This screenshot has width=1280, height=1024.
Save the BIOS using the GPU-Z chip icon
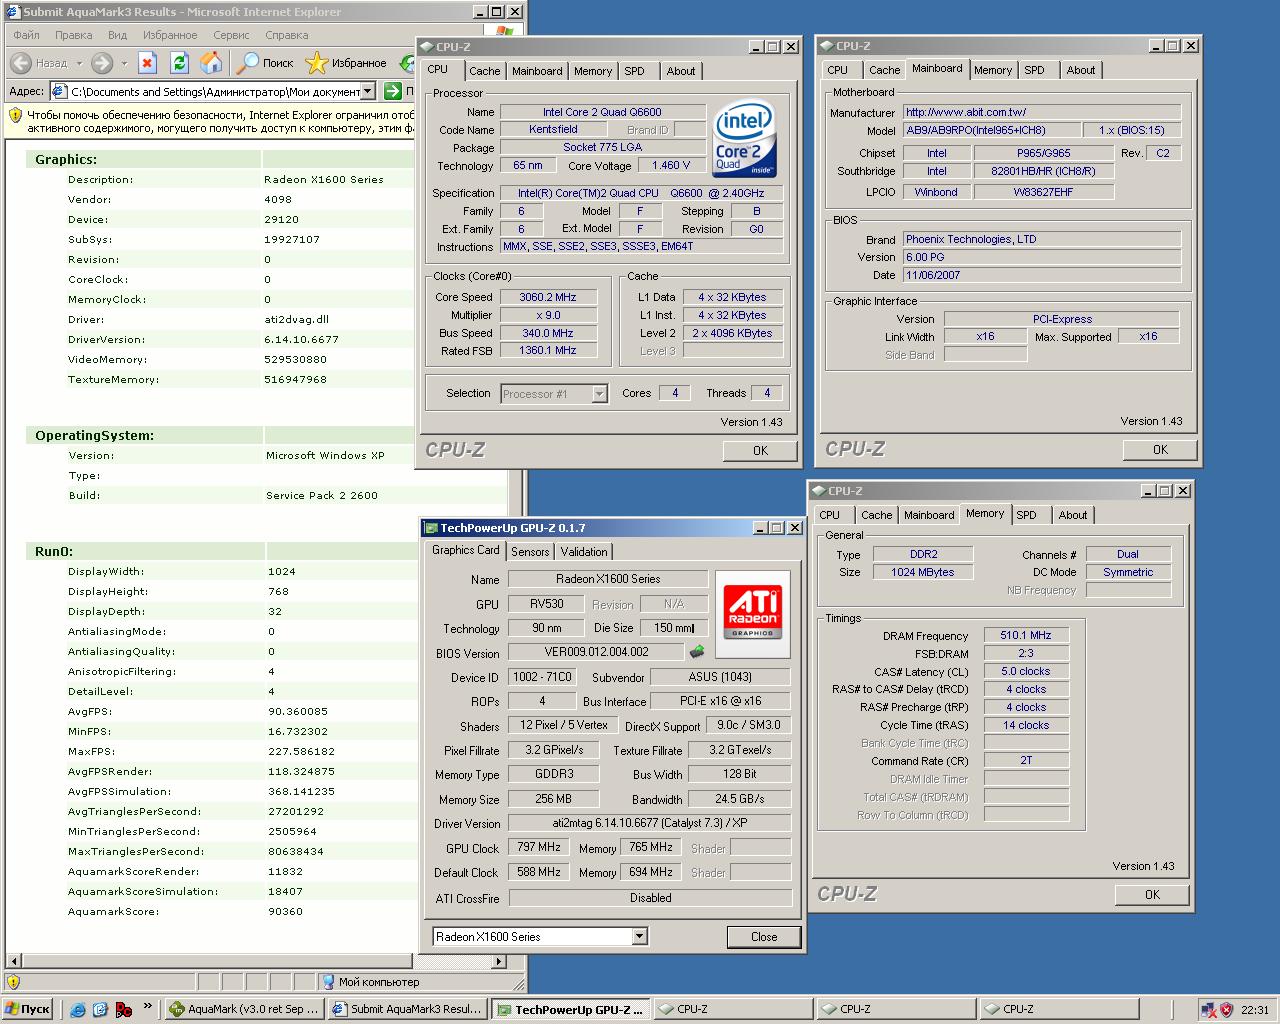coord(697,652)
